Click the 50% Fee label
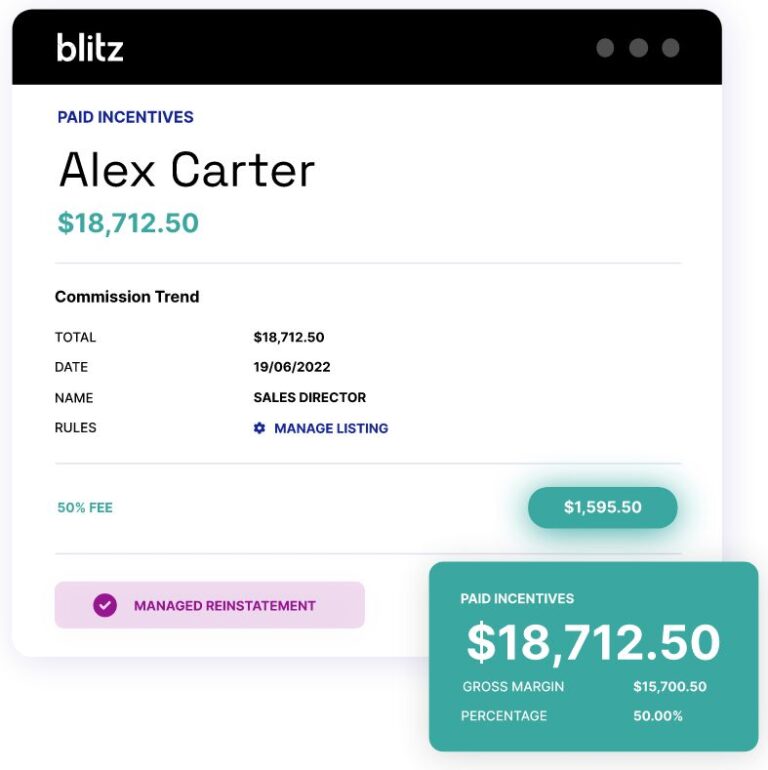 click(x=85, y=508)
